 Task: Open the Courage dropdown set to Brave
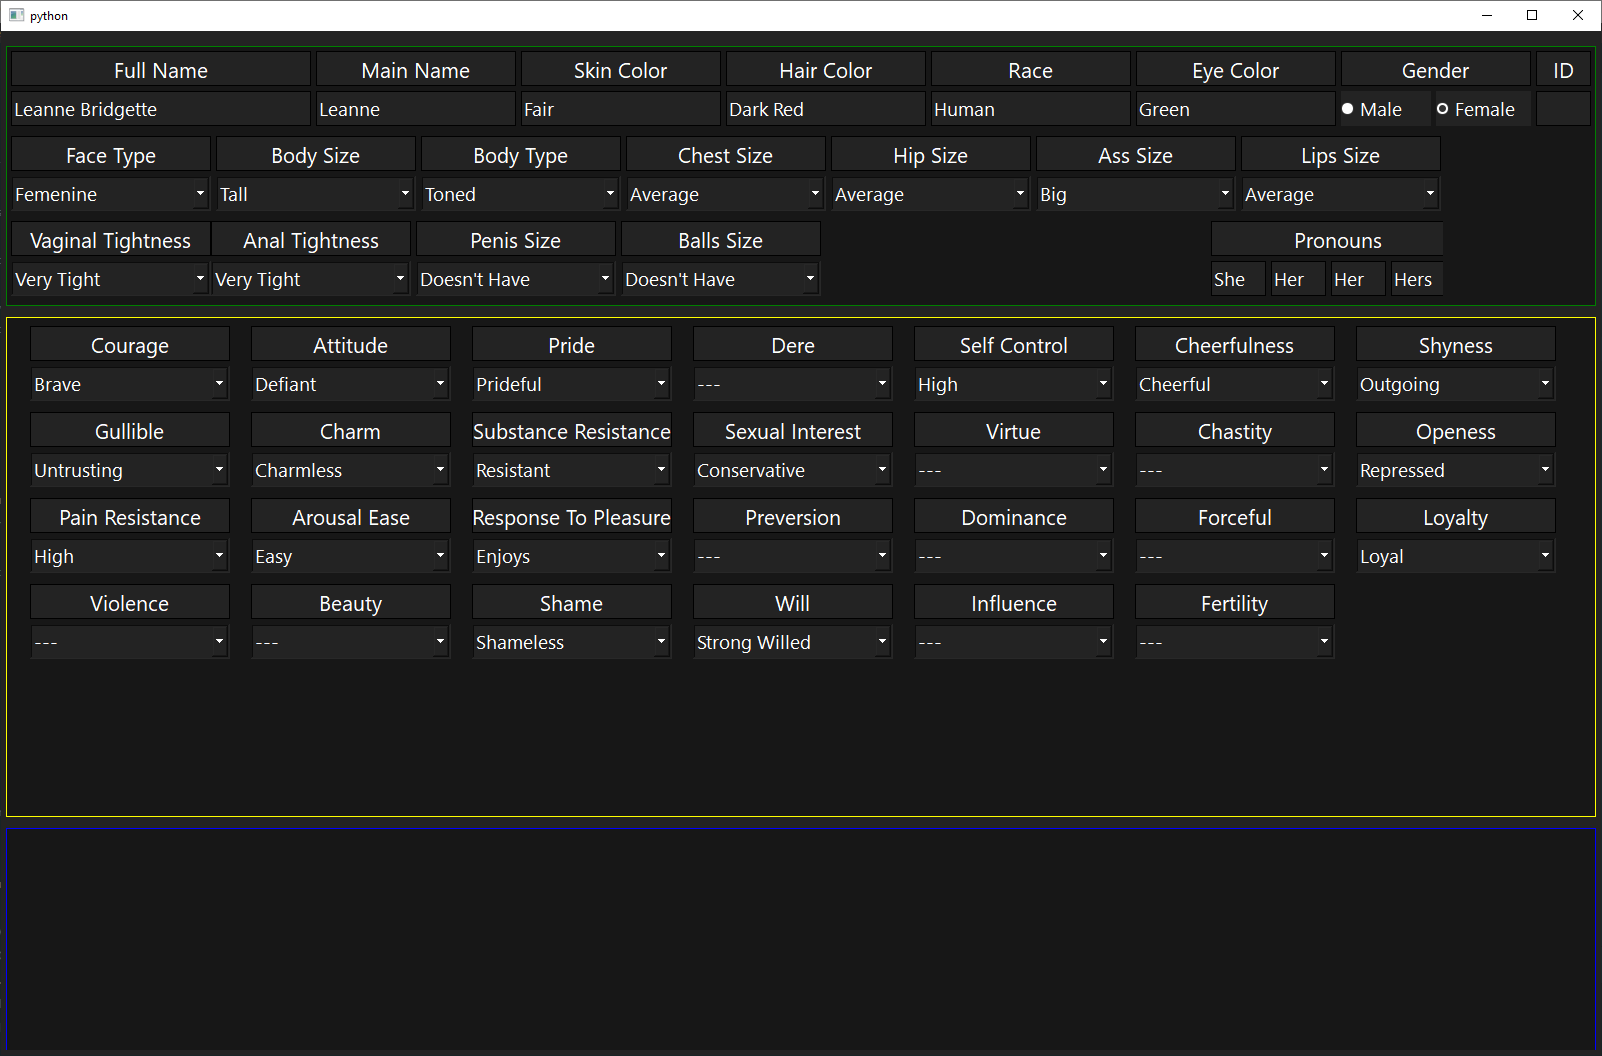129,385
